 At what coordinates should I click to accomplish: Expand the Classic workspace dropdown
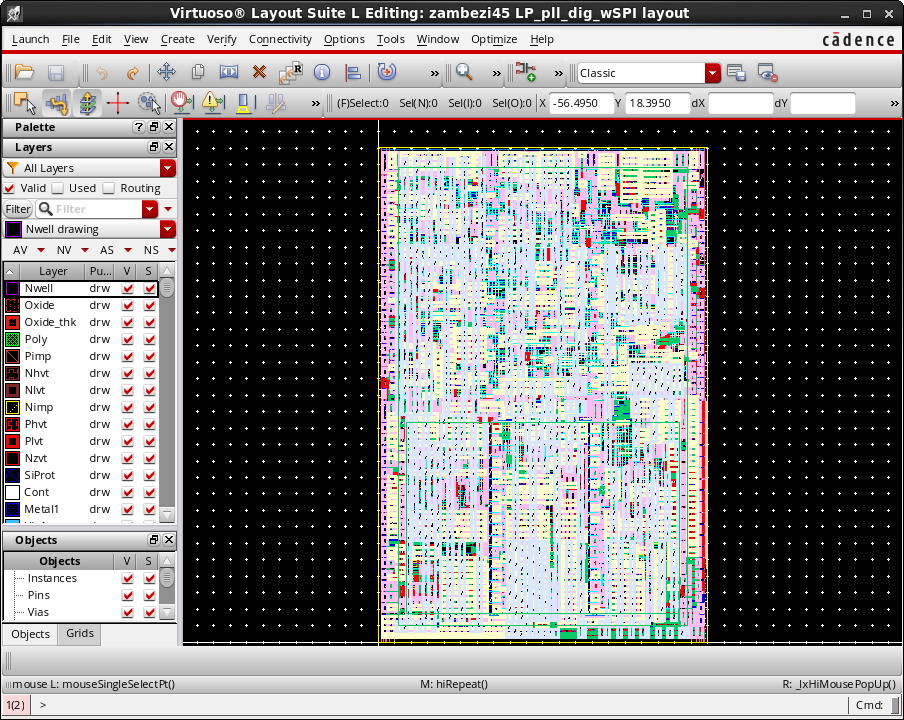click(x=712, y=73)
